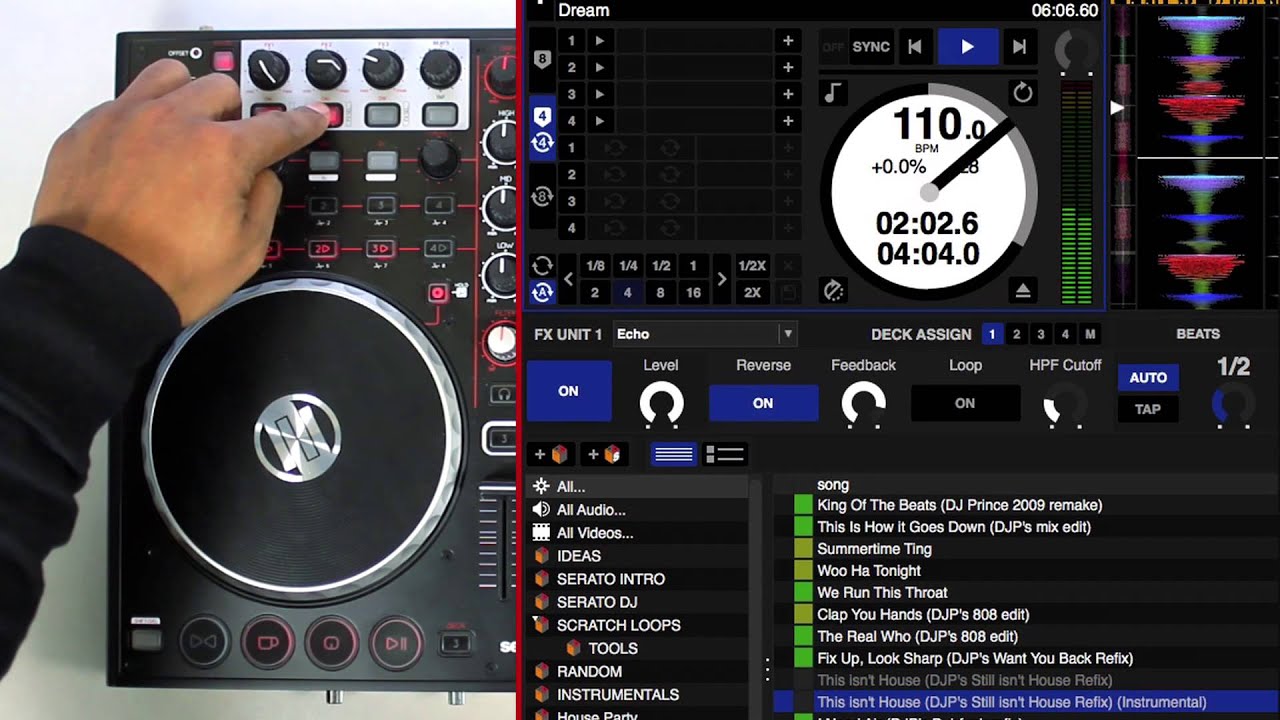The width and height of the screenshot is (1280, 720).
Task: Click the skip to previous track icon
Action: coord(914,47)
